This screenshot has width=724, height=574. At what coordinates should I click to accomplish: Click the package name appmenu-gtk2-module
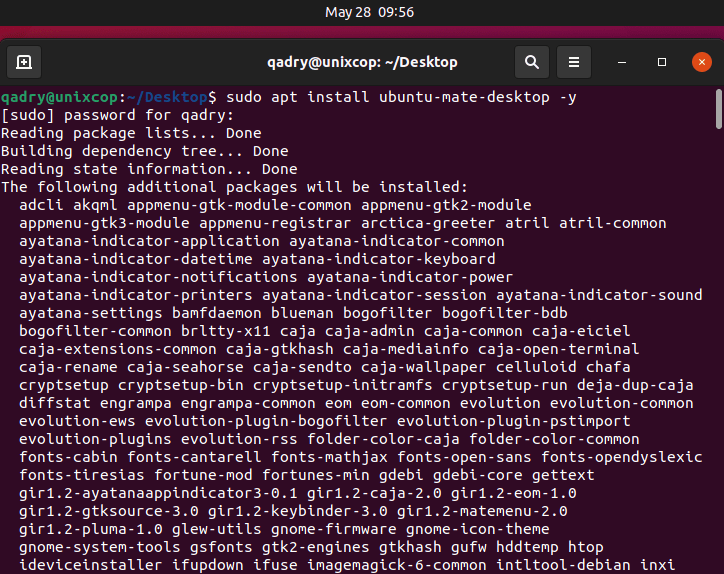[446, 205]
